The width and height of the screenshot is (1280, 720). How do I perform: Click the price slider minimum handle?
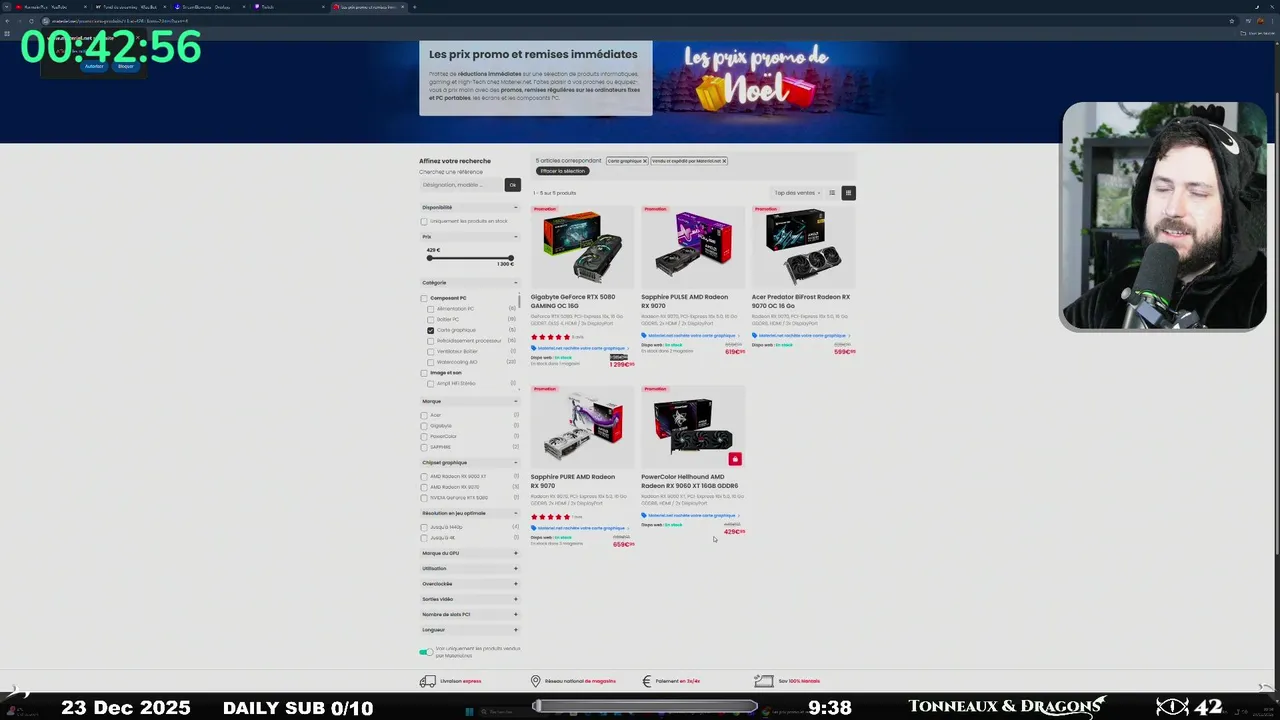click(430, 258)
